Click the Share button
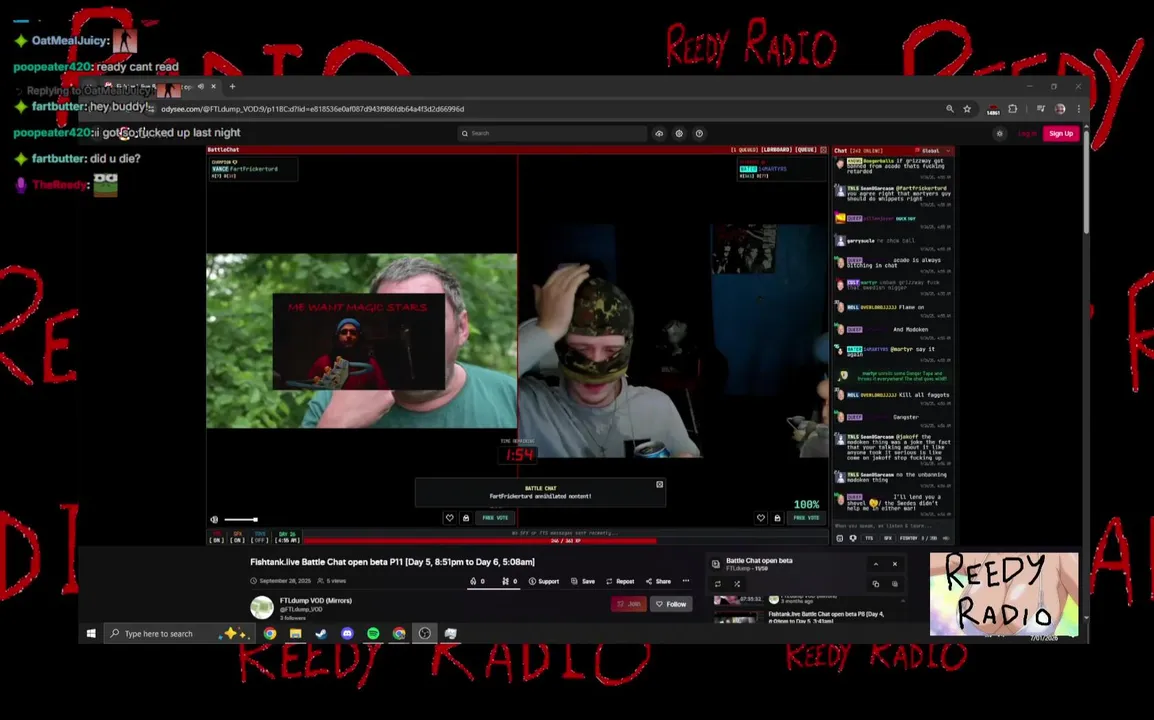1154x720 pixels. point(658,581)
